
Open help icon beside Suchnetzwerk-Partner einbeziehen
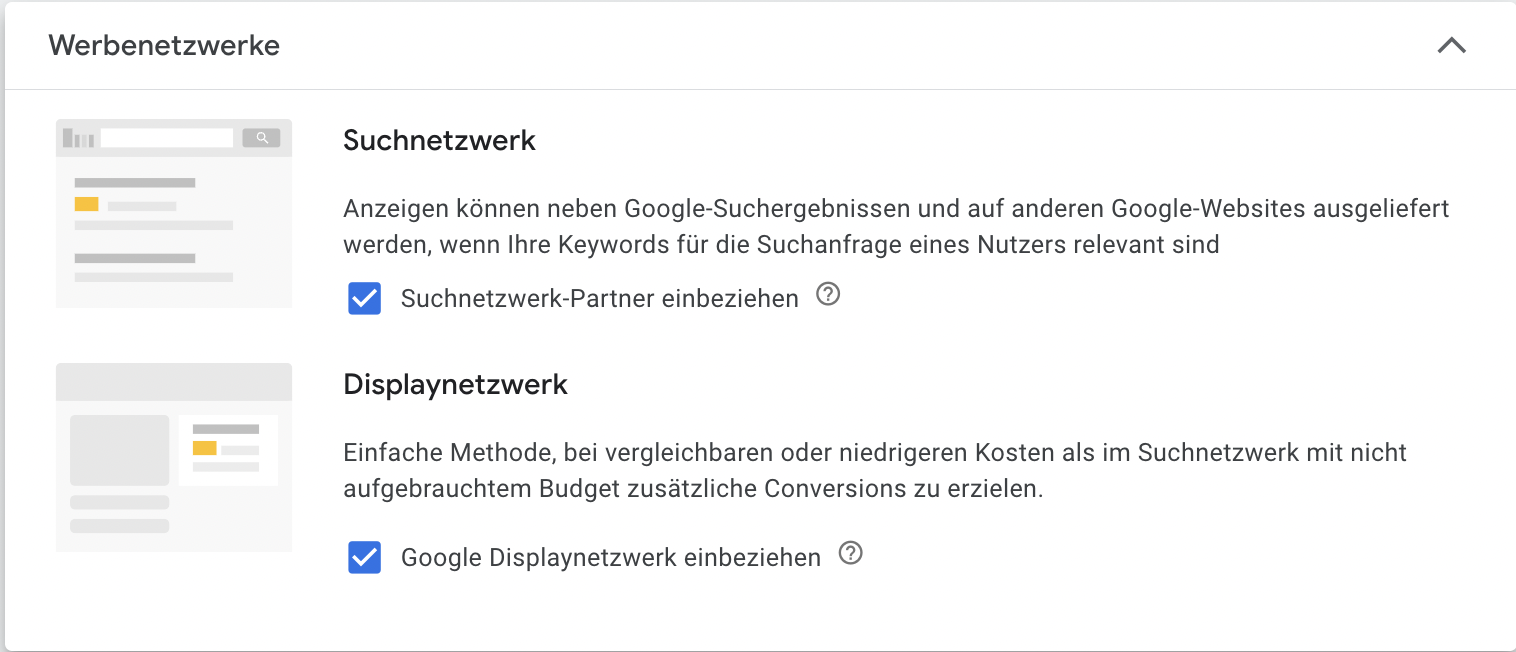pos(828,295)
